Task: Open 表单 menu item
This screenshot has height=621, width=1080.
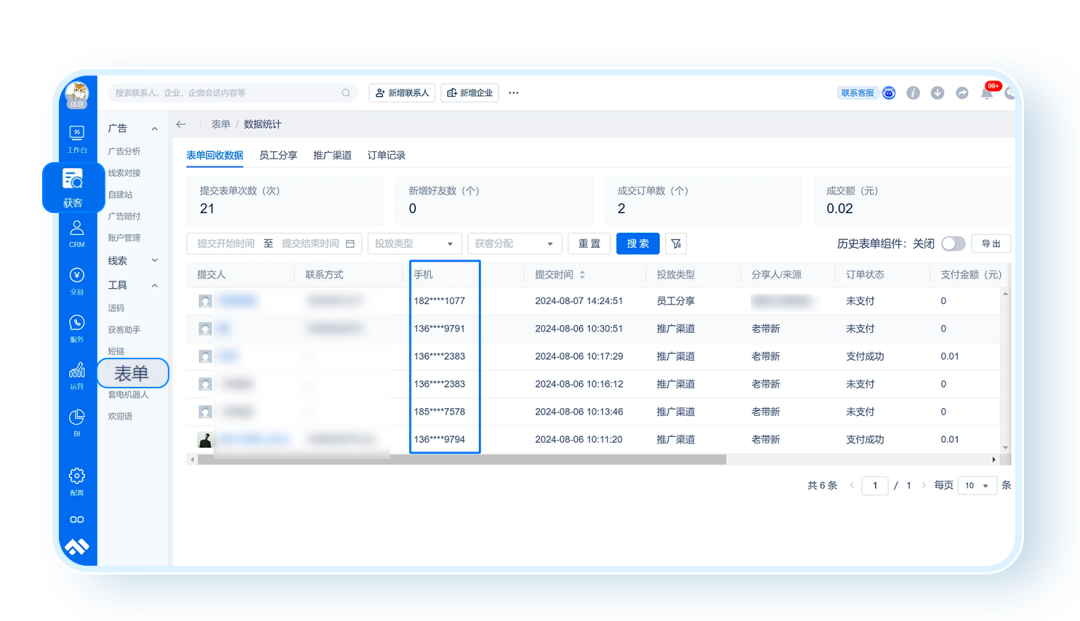Action: point(132,373)
